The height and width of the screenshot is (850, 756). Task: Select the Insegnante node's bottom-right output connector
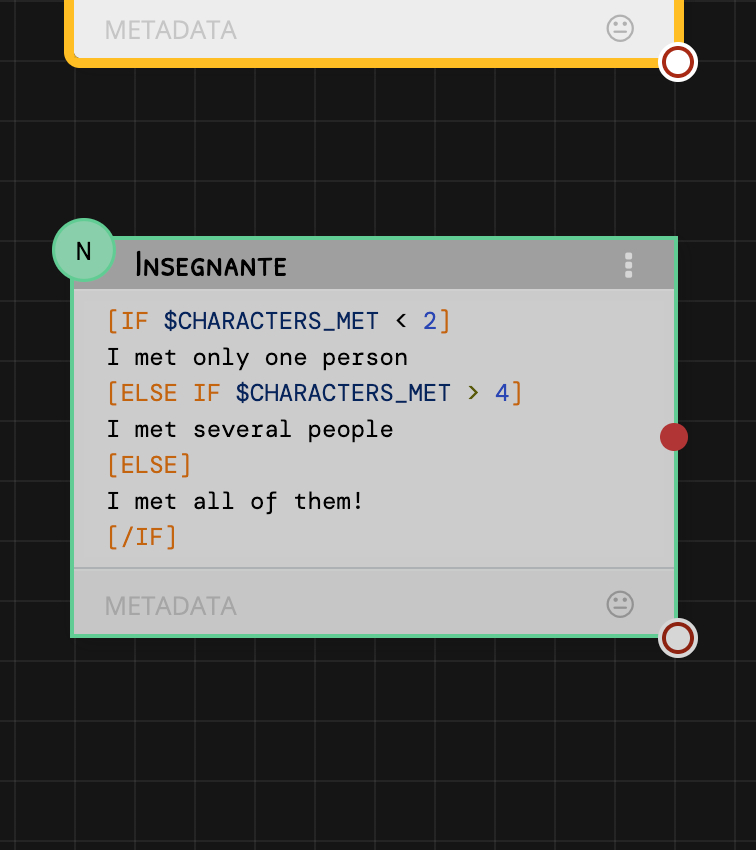click(678, 638)
